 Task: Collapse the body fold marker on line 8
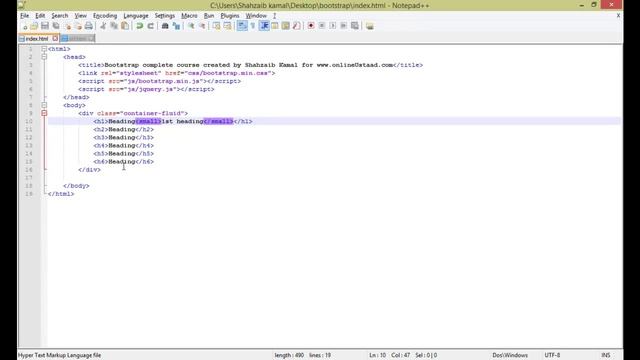click(x=44, y=105)
